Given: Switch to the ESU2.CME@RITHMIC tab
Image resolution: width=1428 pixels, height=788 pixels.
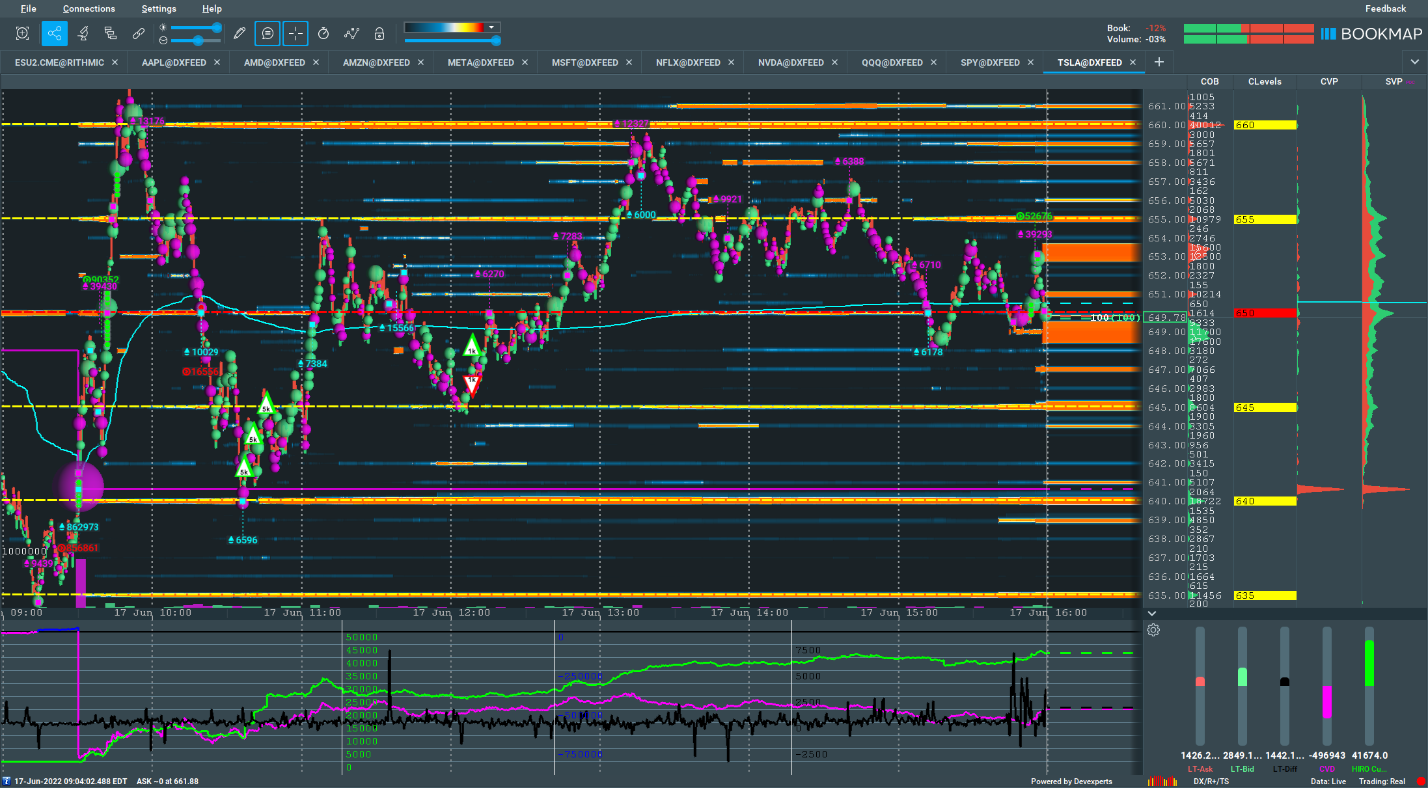Looking at the screenshot, I should 58,62.
